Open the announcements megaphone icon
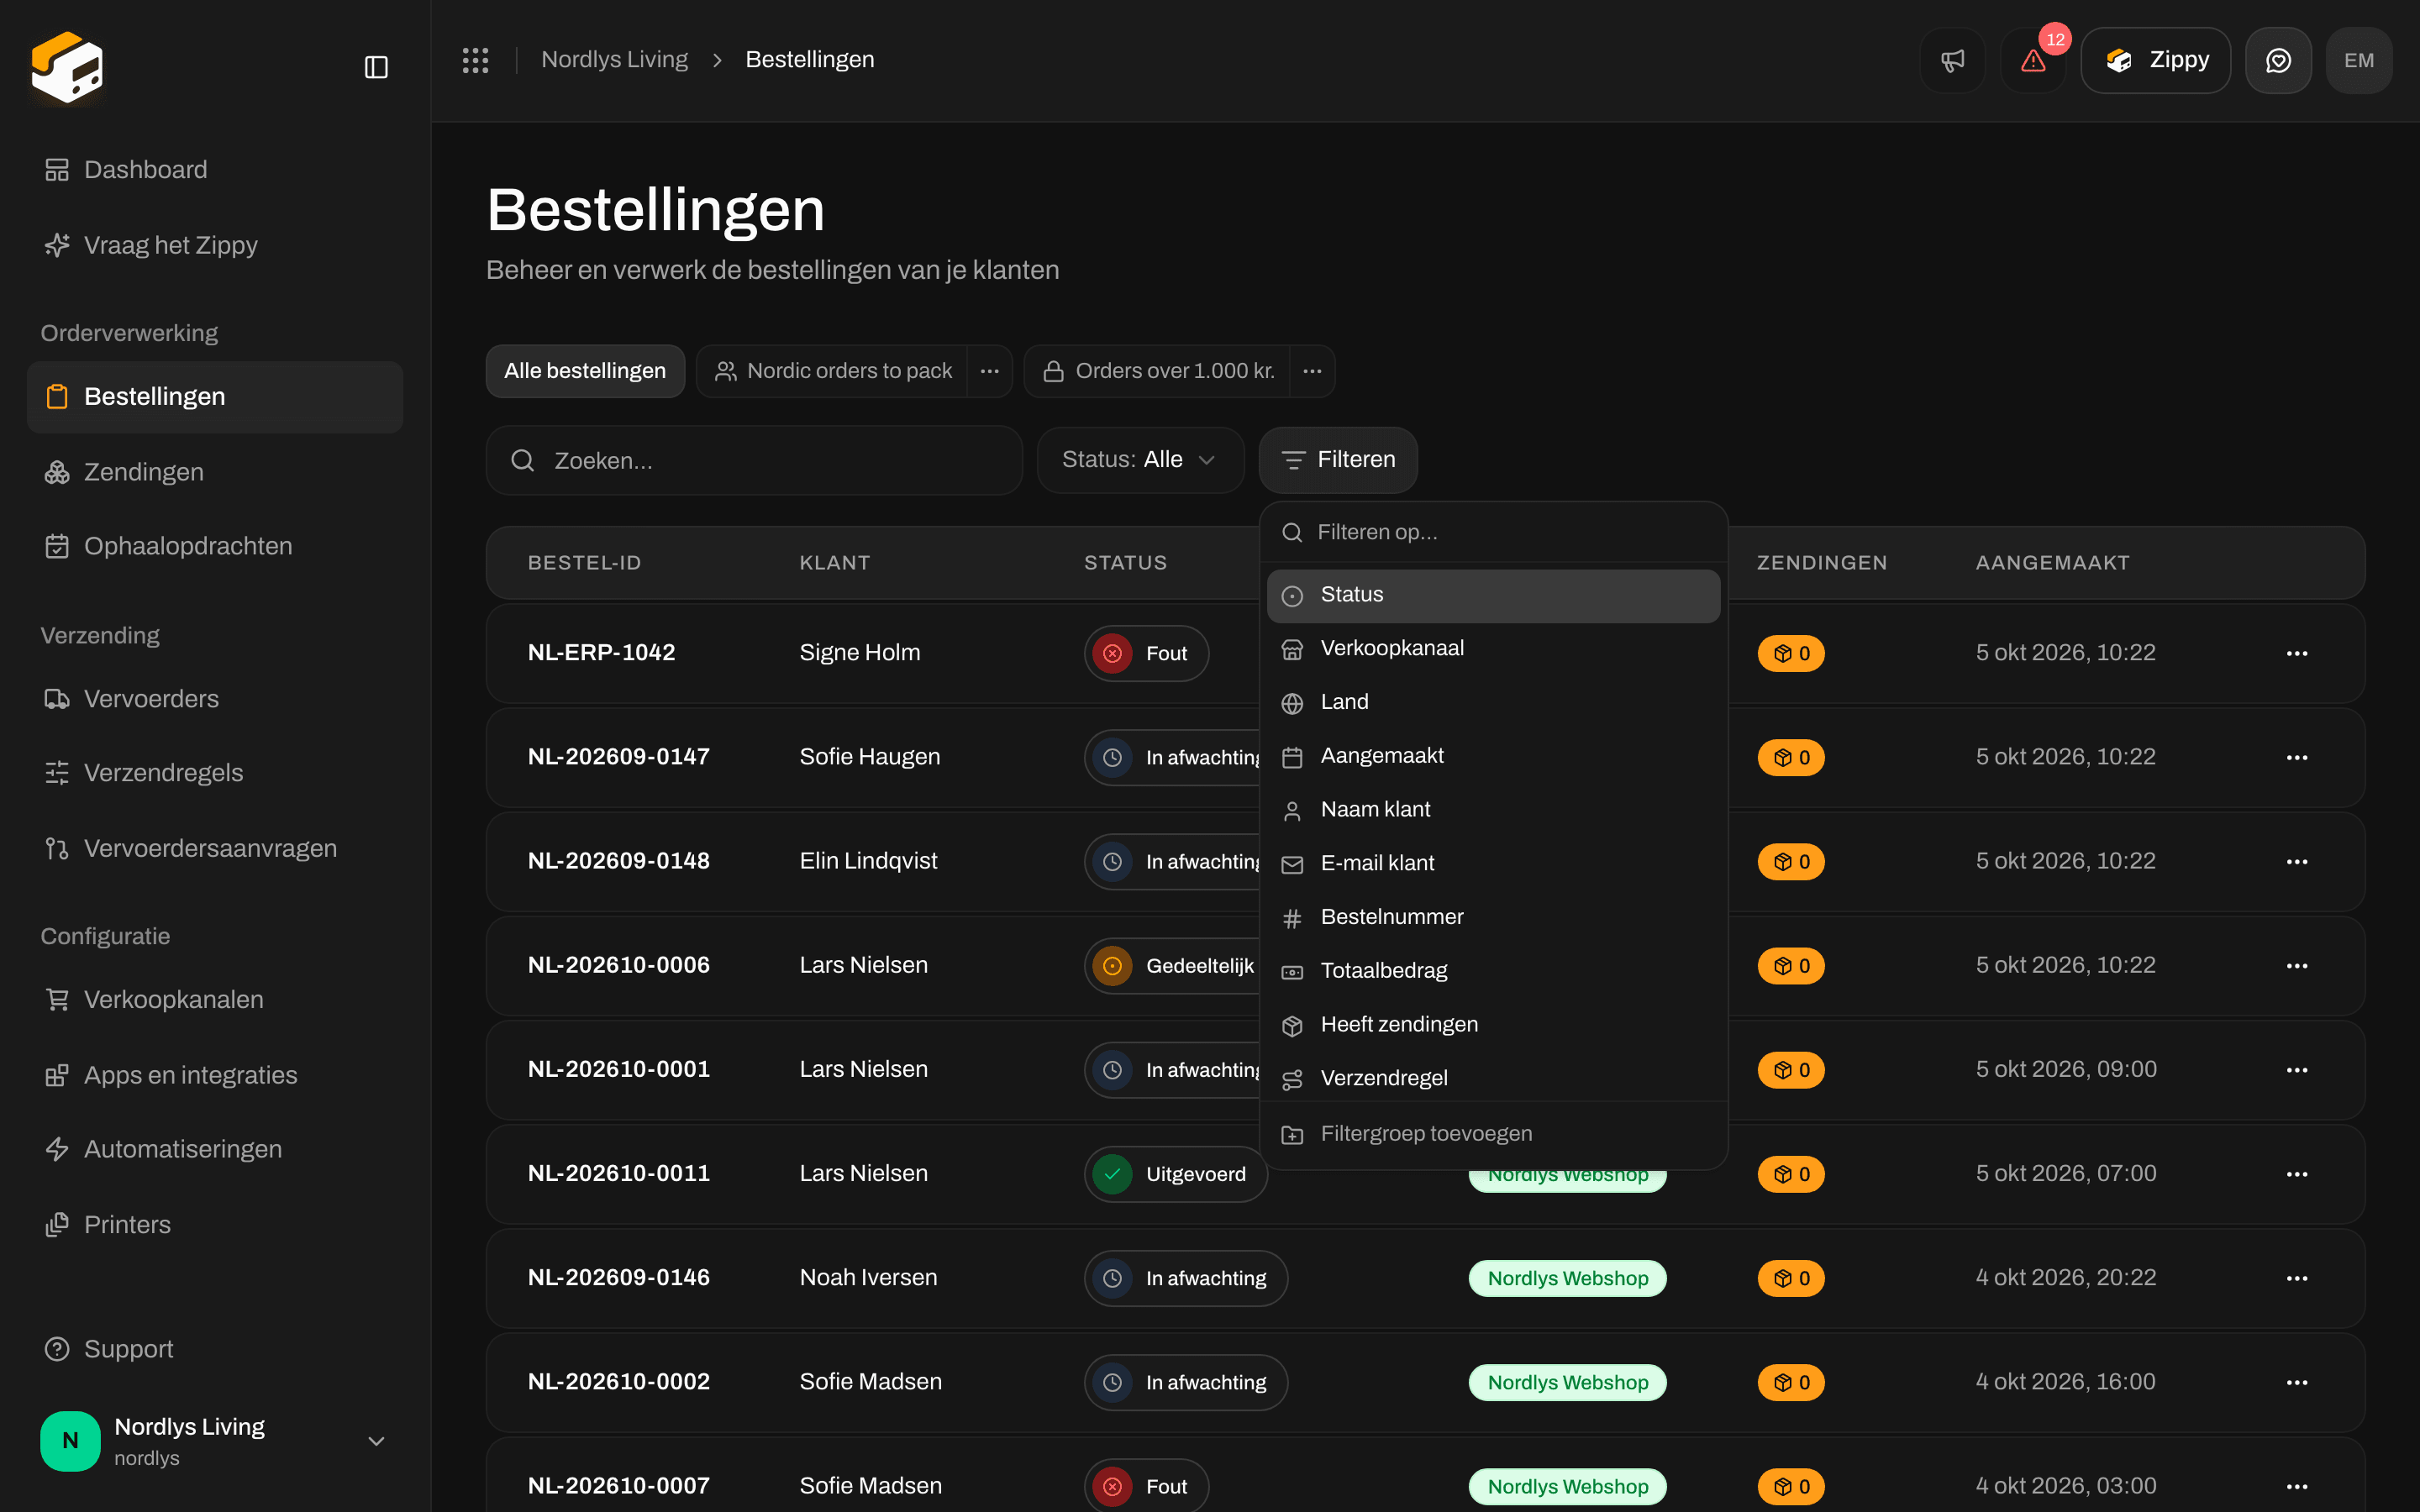 click(1952, 60)
